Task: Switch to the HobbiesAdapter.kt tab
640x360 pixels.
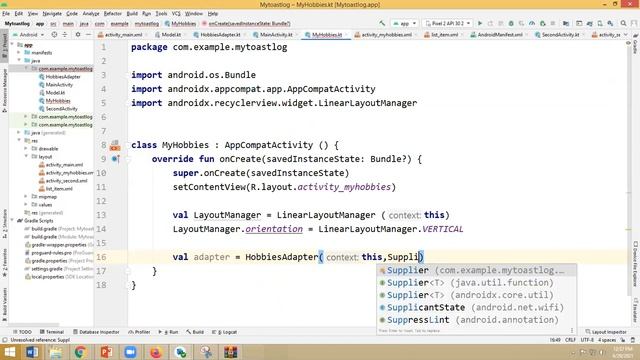Action: 217,35
